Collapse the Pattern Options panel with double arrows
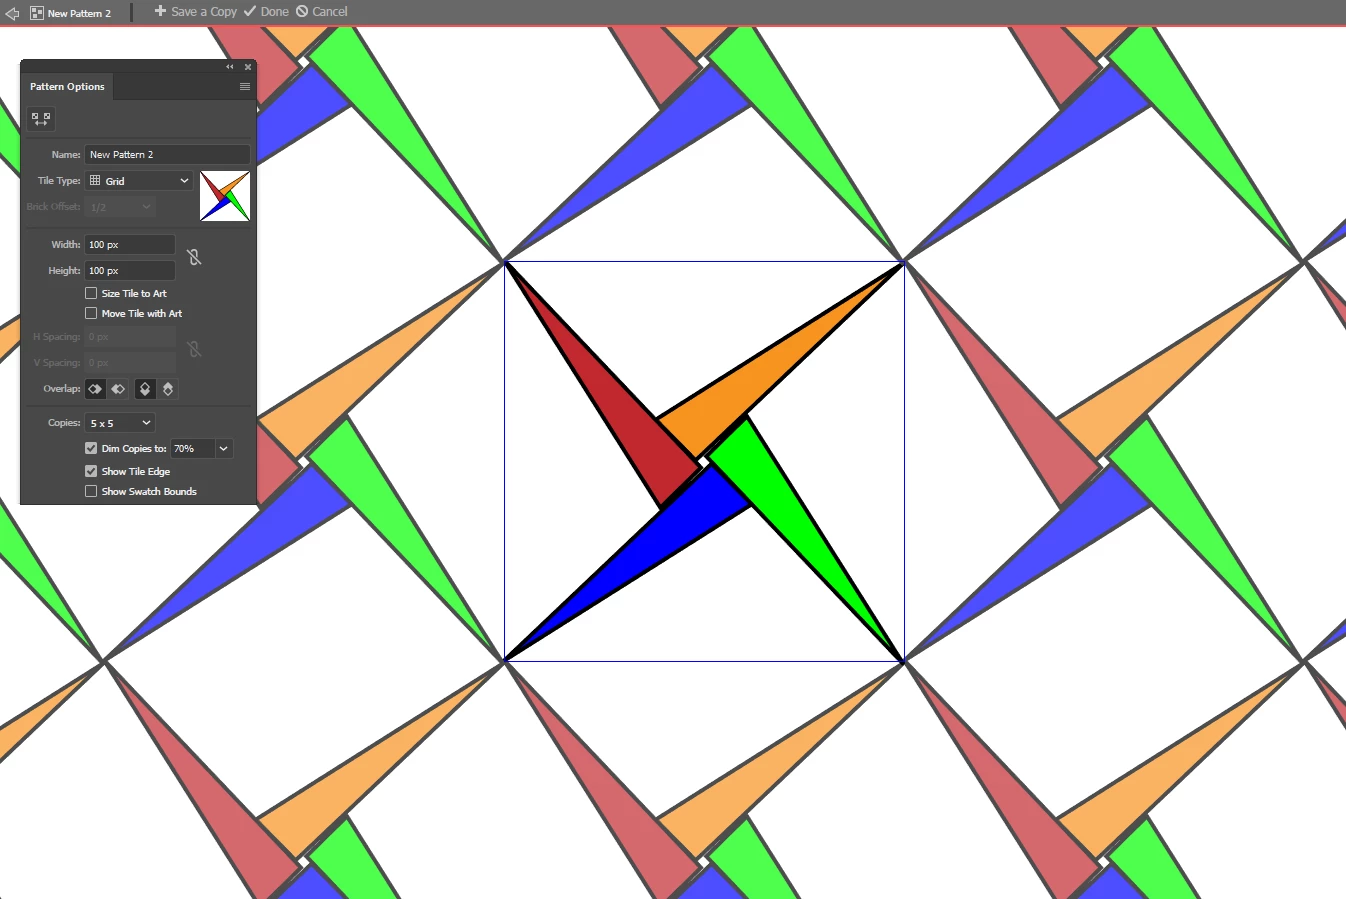The image size is (1346, 899). (x=230, y=67)
